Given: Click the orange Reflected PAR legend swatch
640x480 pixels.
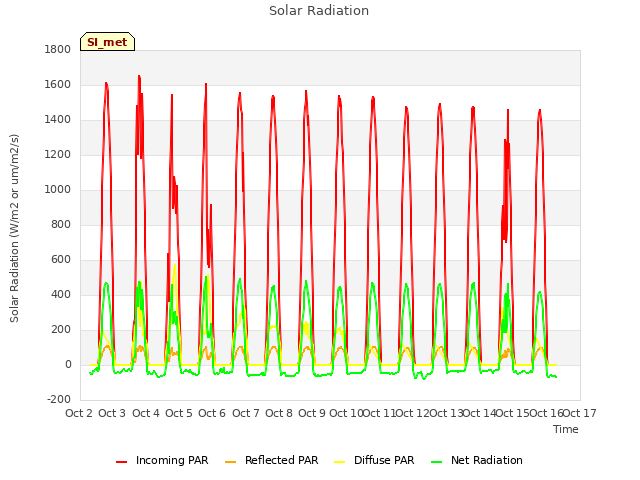Looking at the screenshot, I should 231,462.
